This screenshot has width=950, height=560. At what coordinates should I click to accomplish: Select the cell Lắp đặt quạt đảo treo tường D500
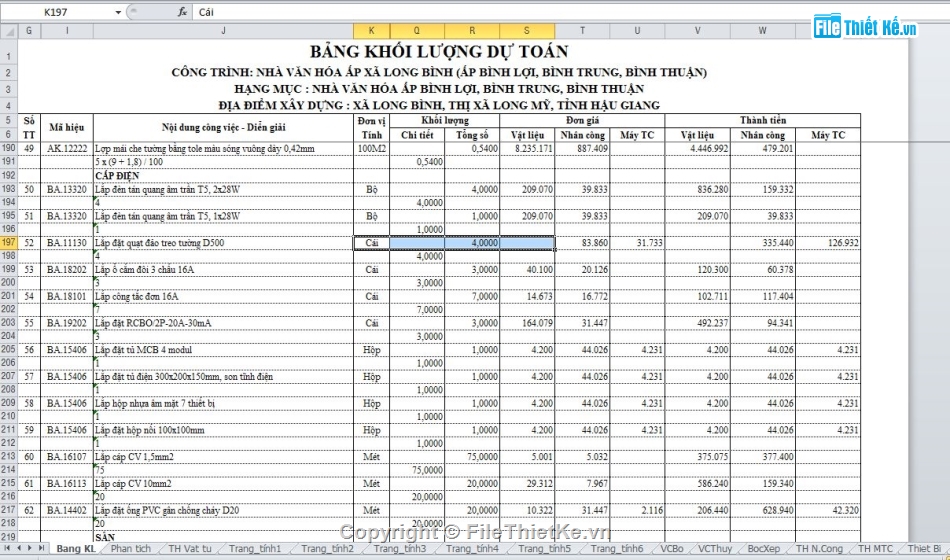pyautogui.click(x=223, y=242)
